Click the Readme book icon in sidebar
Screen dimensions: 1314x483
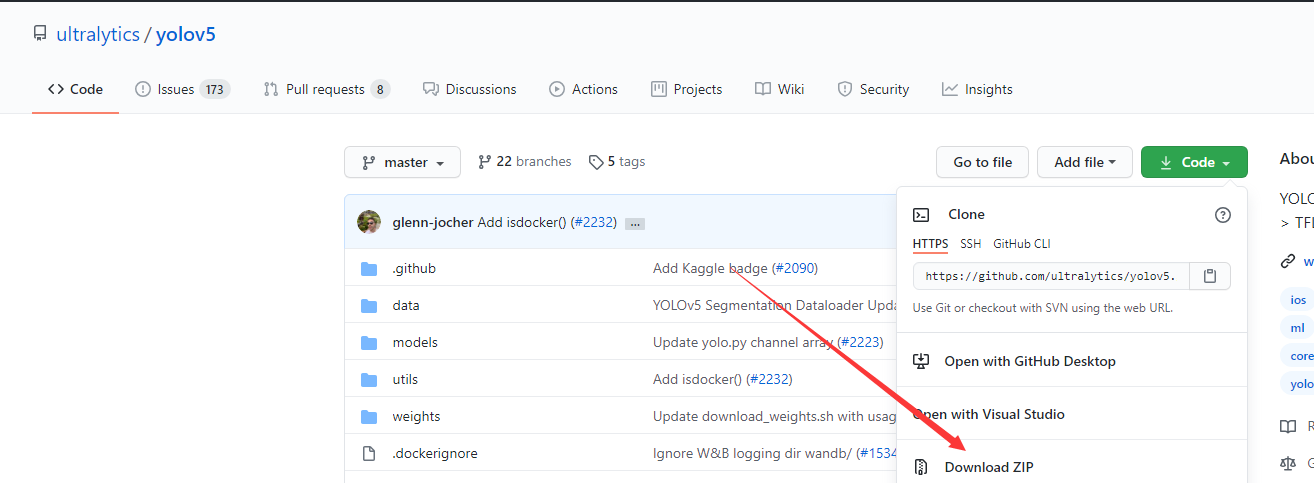click(1288, 426)
